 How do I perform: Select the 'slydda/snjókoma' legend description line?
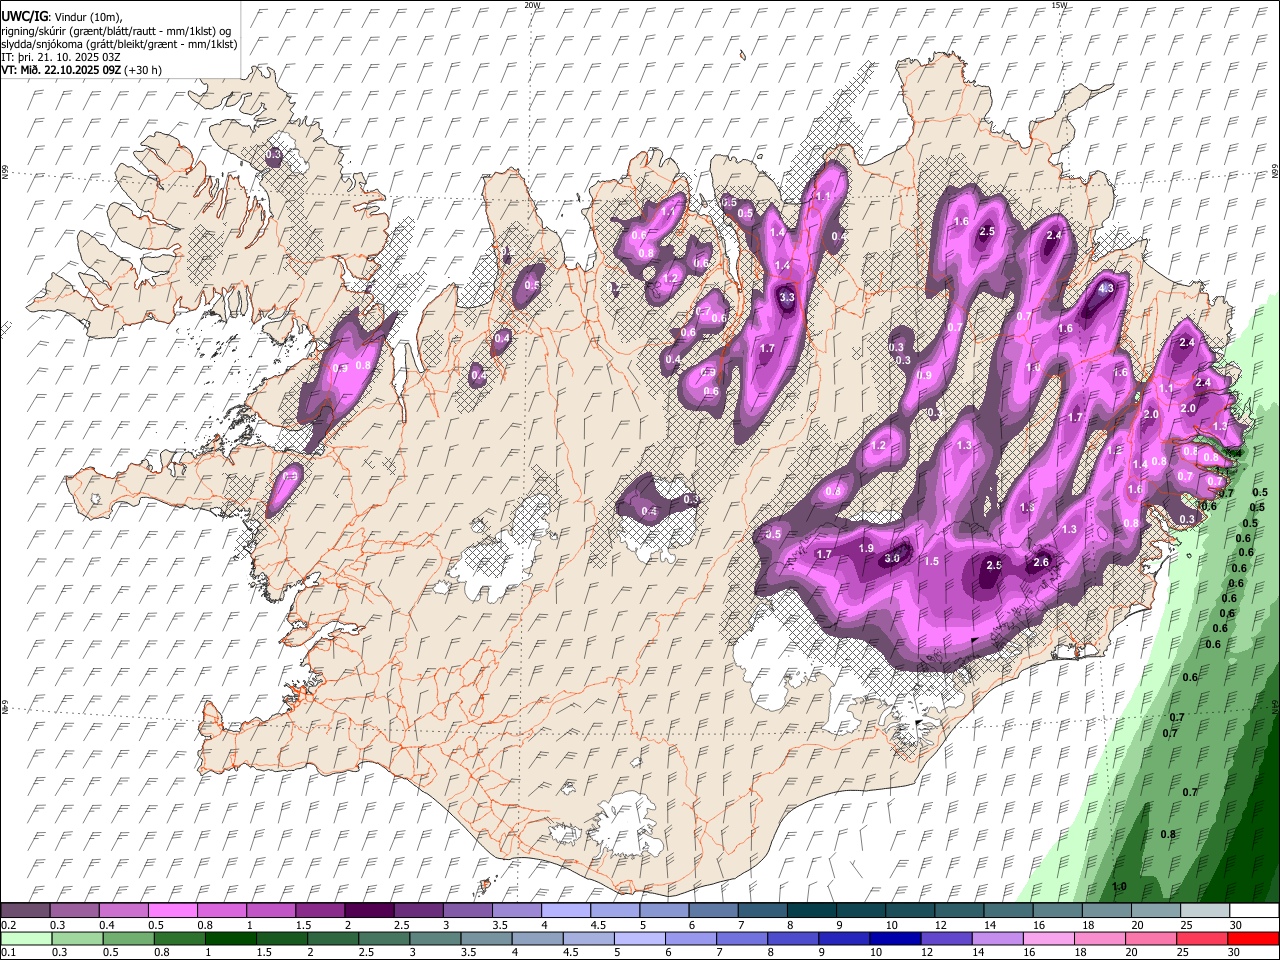pyautogui.click(x=119, y=44)
